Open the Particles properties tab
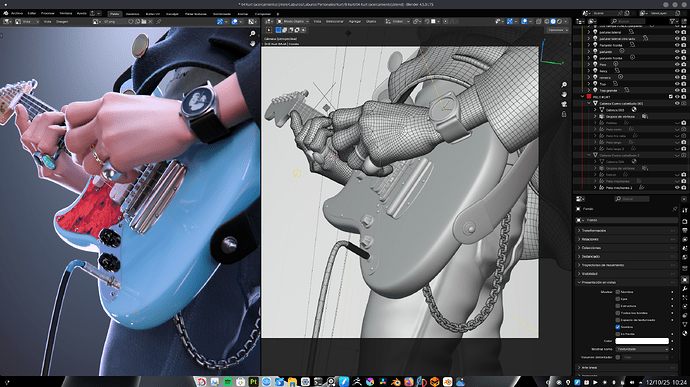Screen dimensions: 690x387 [x=685, y=297]
